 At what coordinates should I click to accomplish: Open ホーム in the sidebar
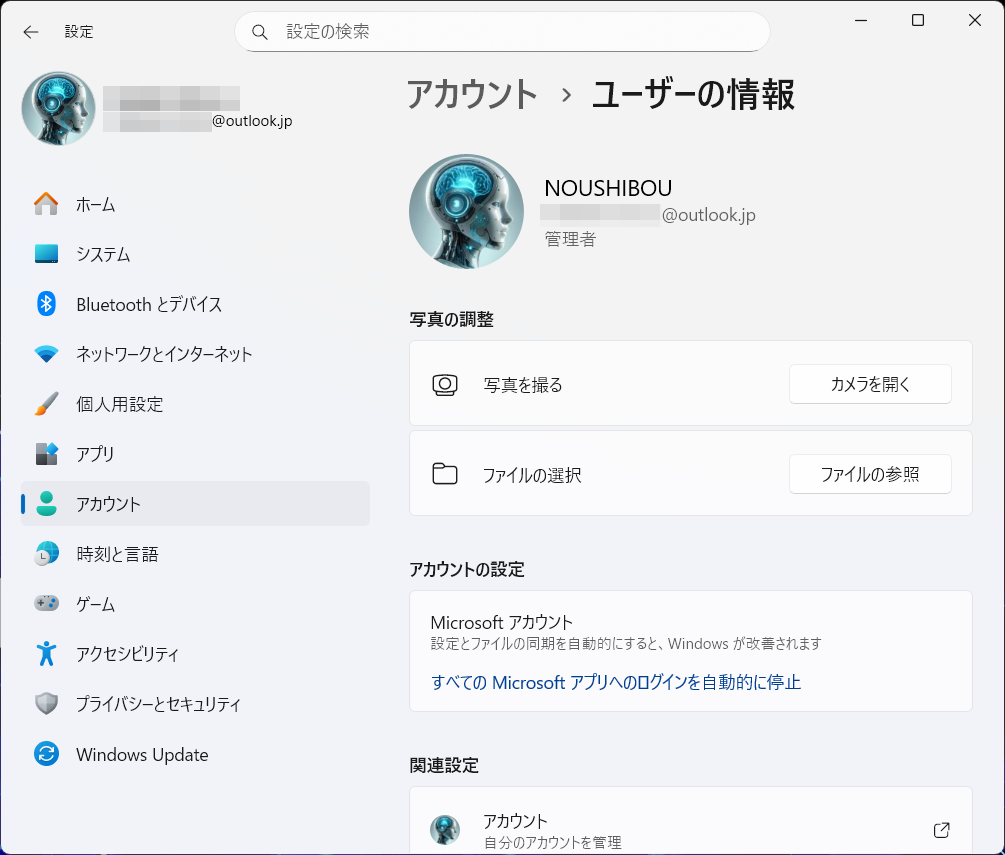(195, 204)
